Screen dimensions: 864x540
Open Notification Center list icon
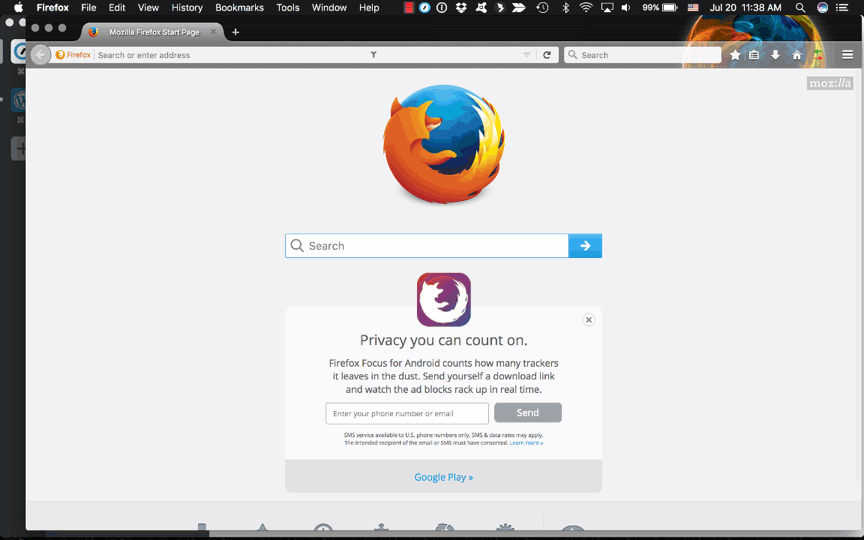(x=842, y=8)
